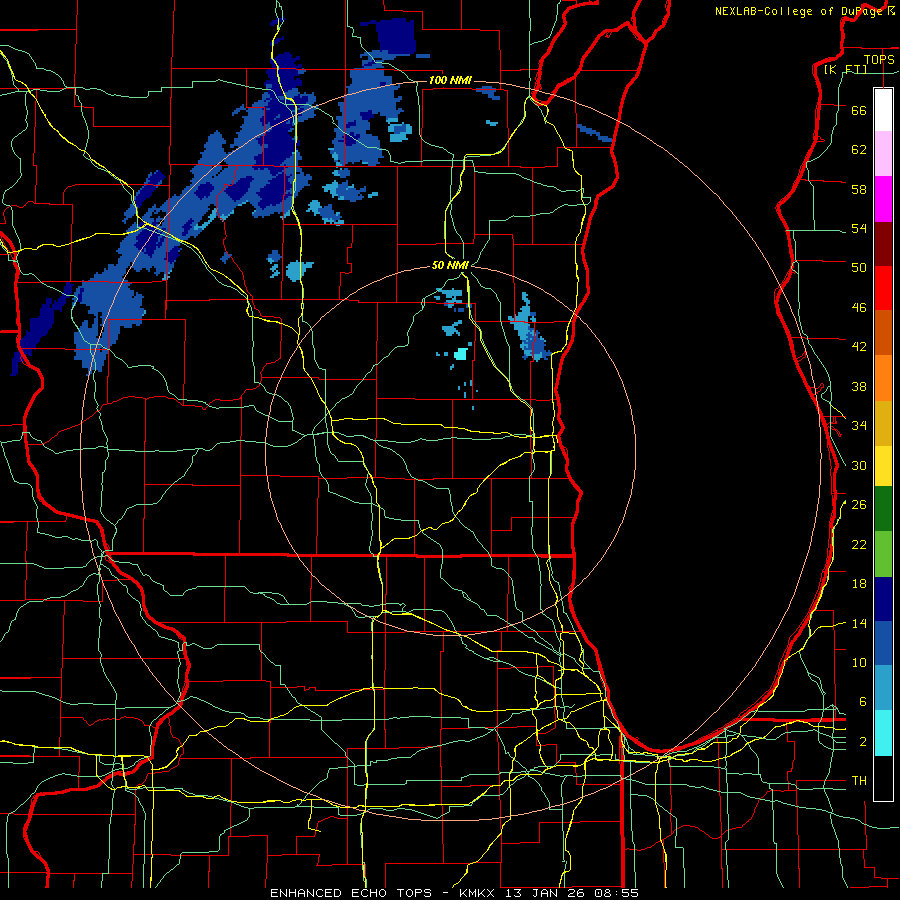Click the legend value 18
Viewport: 900px width, 900px height.
(859, 584)
